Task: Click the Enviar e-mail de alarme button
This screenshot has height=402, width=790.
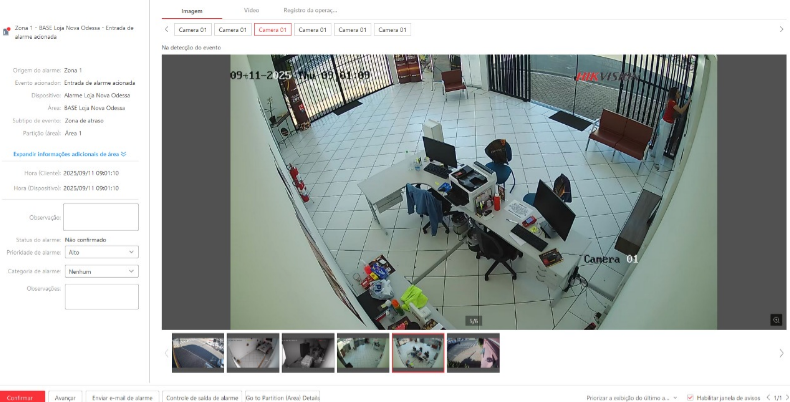Action: (x=122, y=397)
